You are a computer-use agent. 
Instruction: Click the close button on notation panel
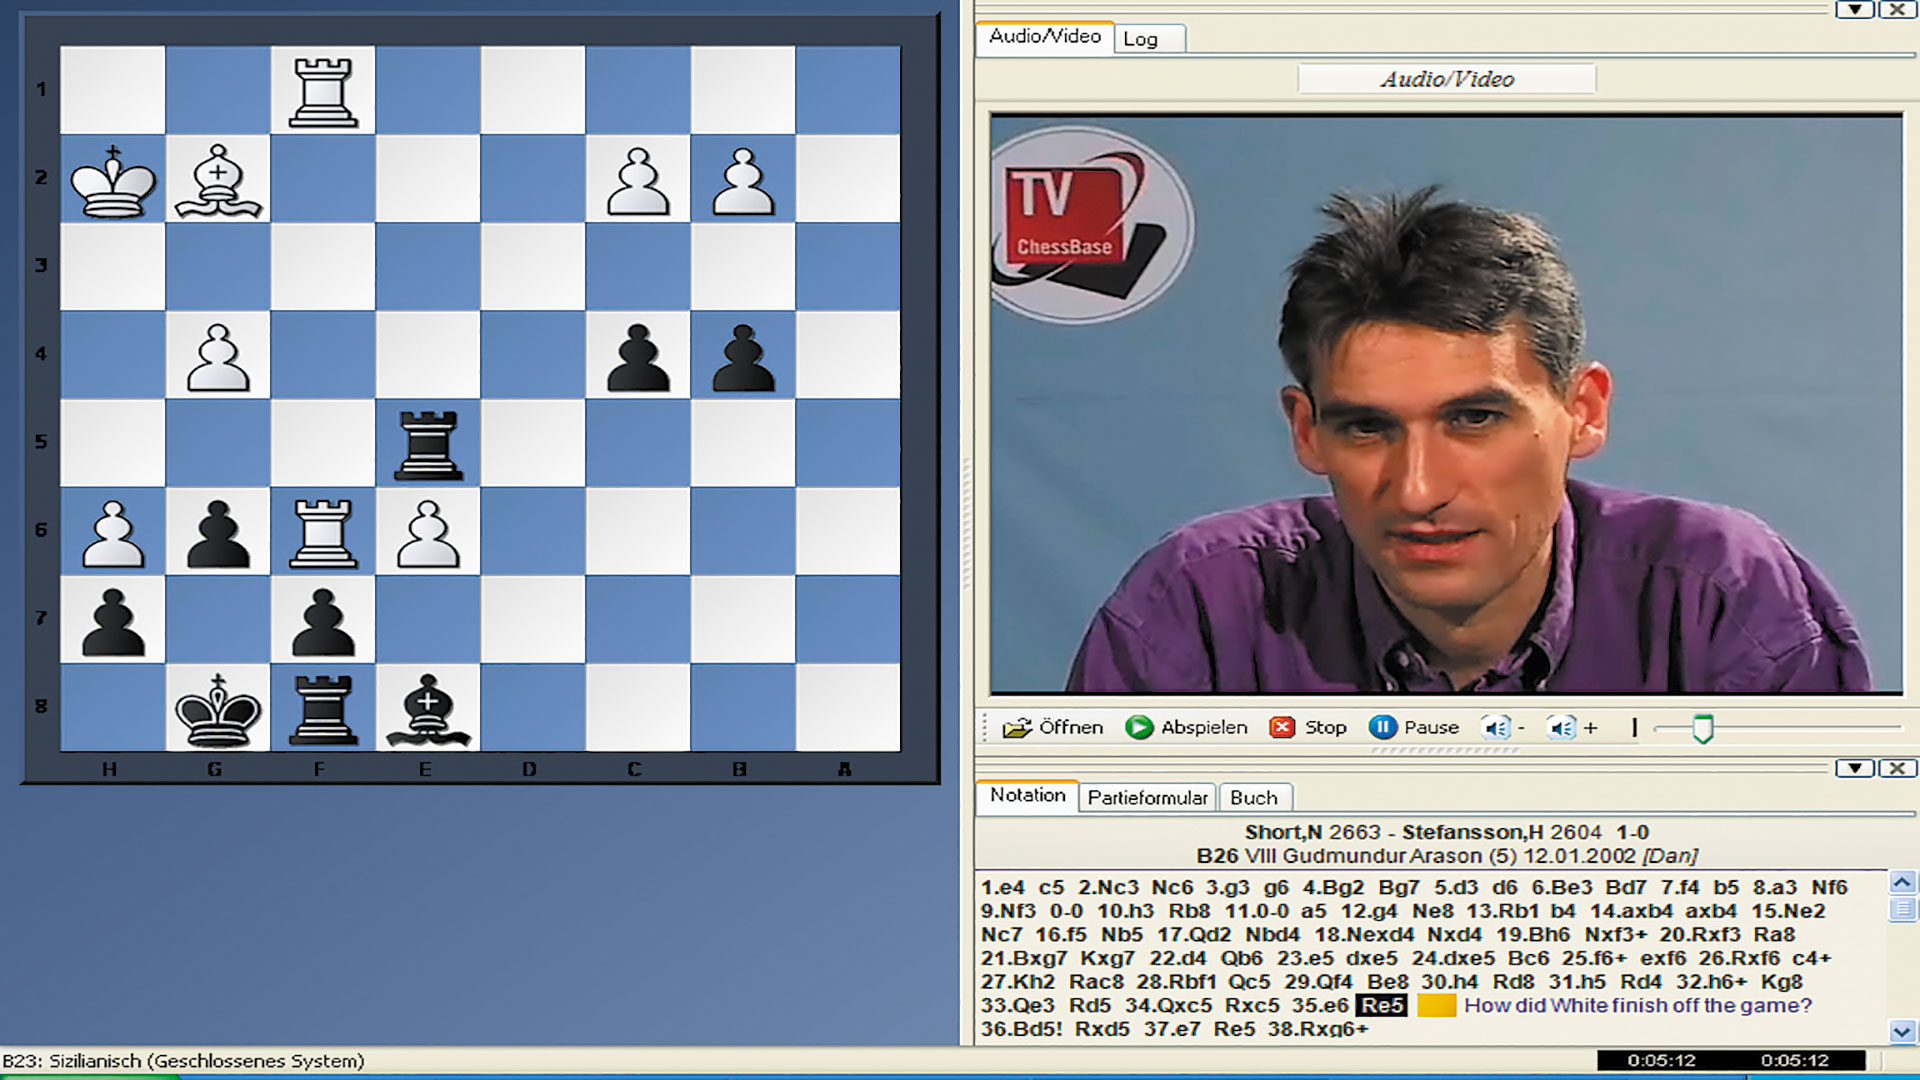pyautogui.click(x=1898, y=769)
